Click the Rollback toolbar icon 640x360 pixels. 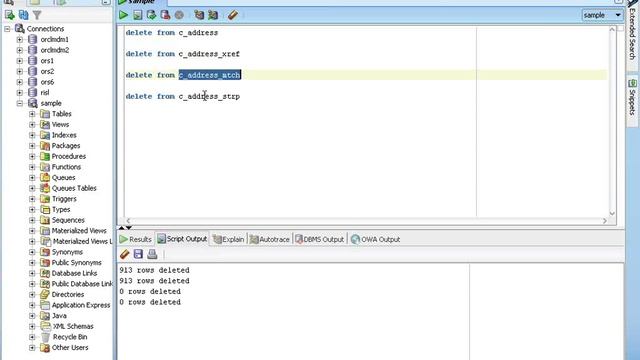coord(165,15)
